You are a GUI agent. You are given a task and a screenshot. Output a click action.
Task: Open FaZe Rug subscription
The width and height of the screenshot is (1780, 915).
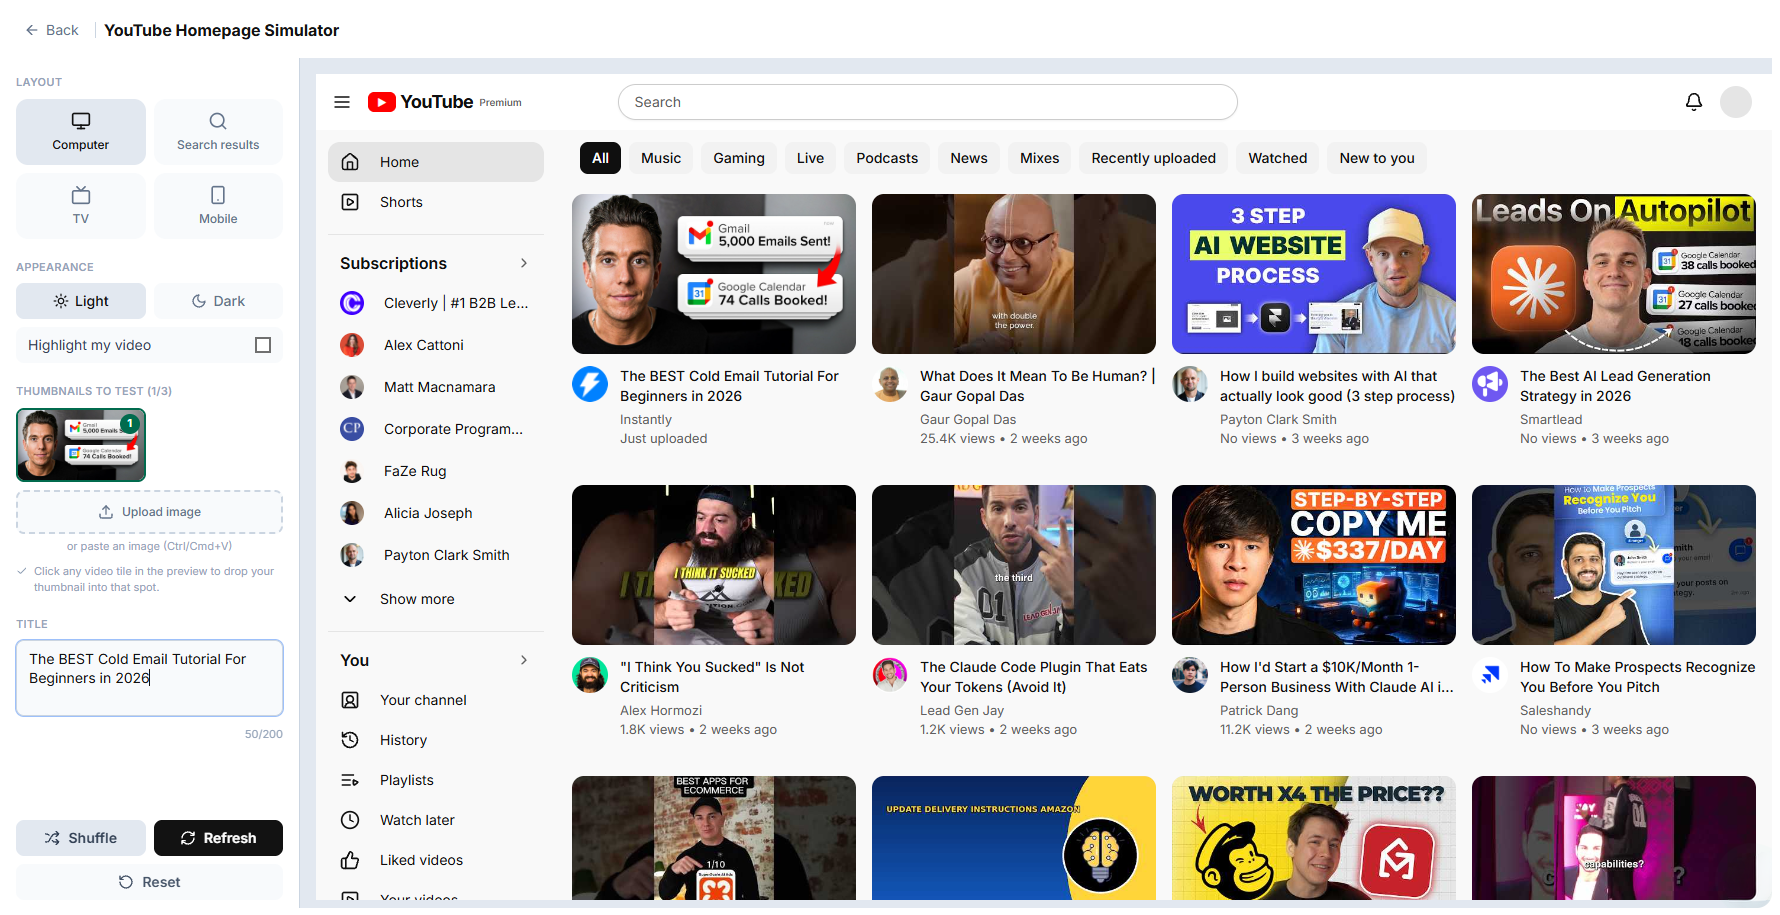tap(436, 471)
